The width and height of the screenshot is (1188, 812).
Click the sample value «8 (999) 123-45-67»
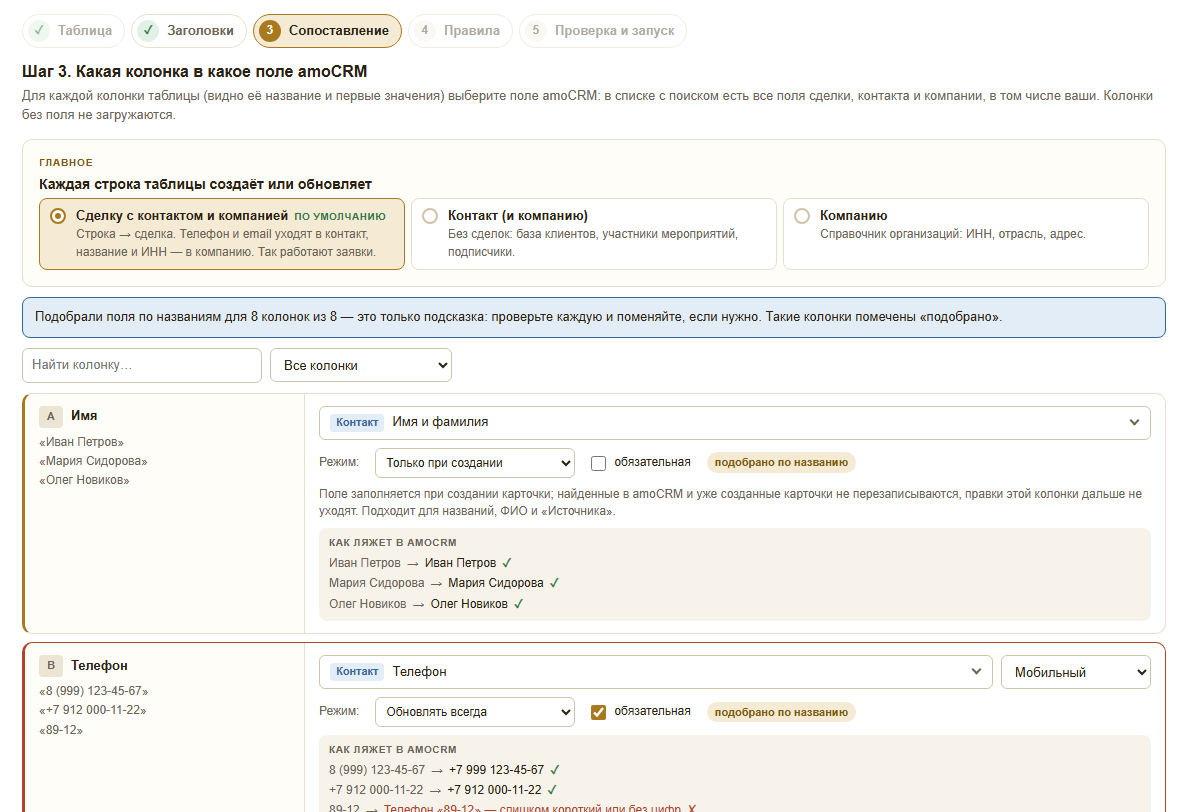pos(94,691)
